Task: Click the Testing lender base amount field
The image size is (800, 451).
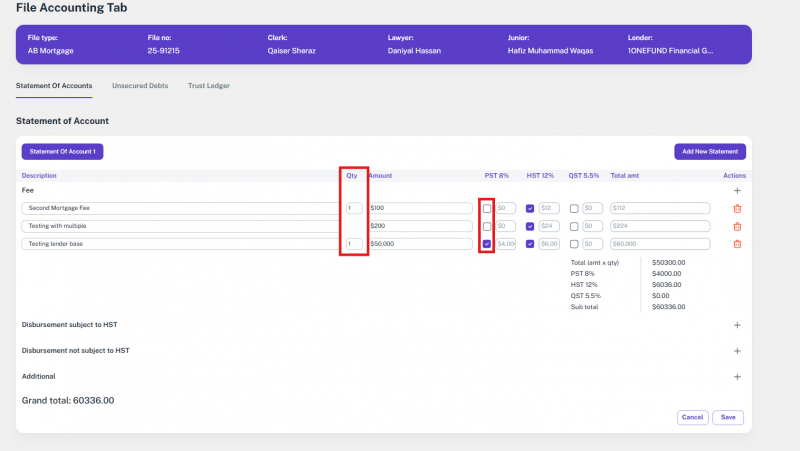Action: click(420, 244)
